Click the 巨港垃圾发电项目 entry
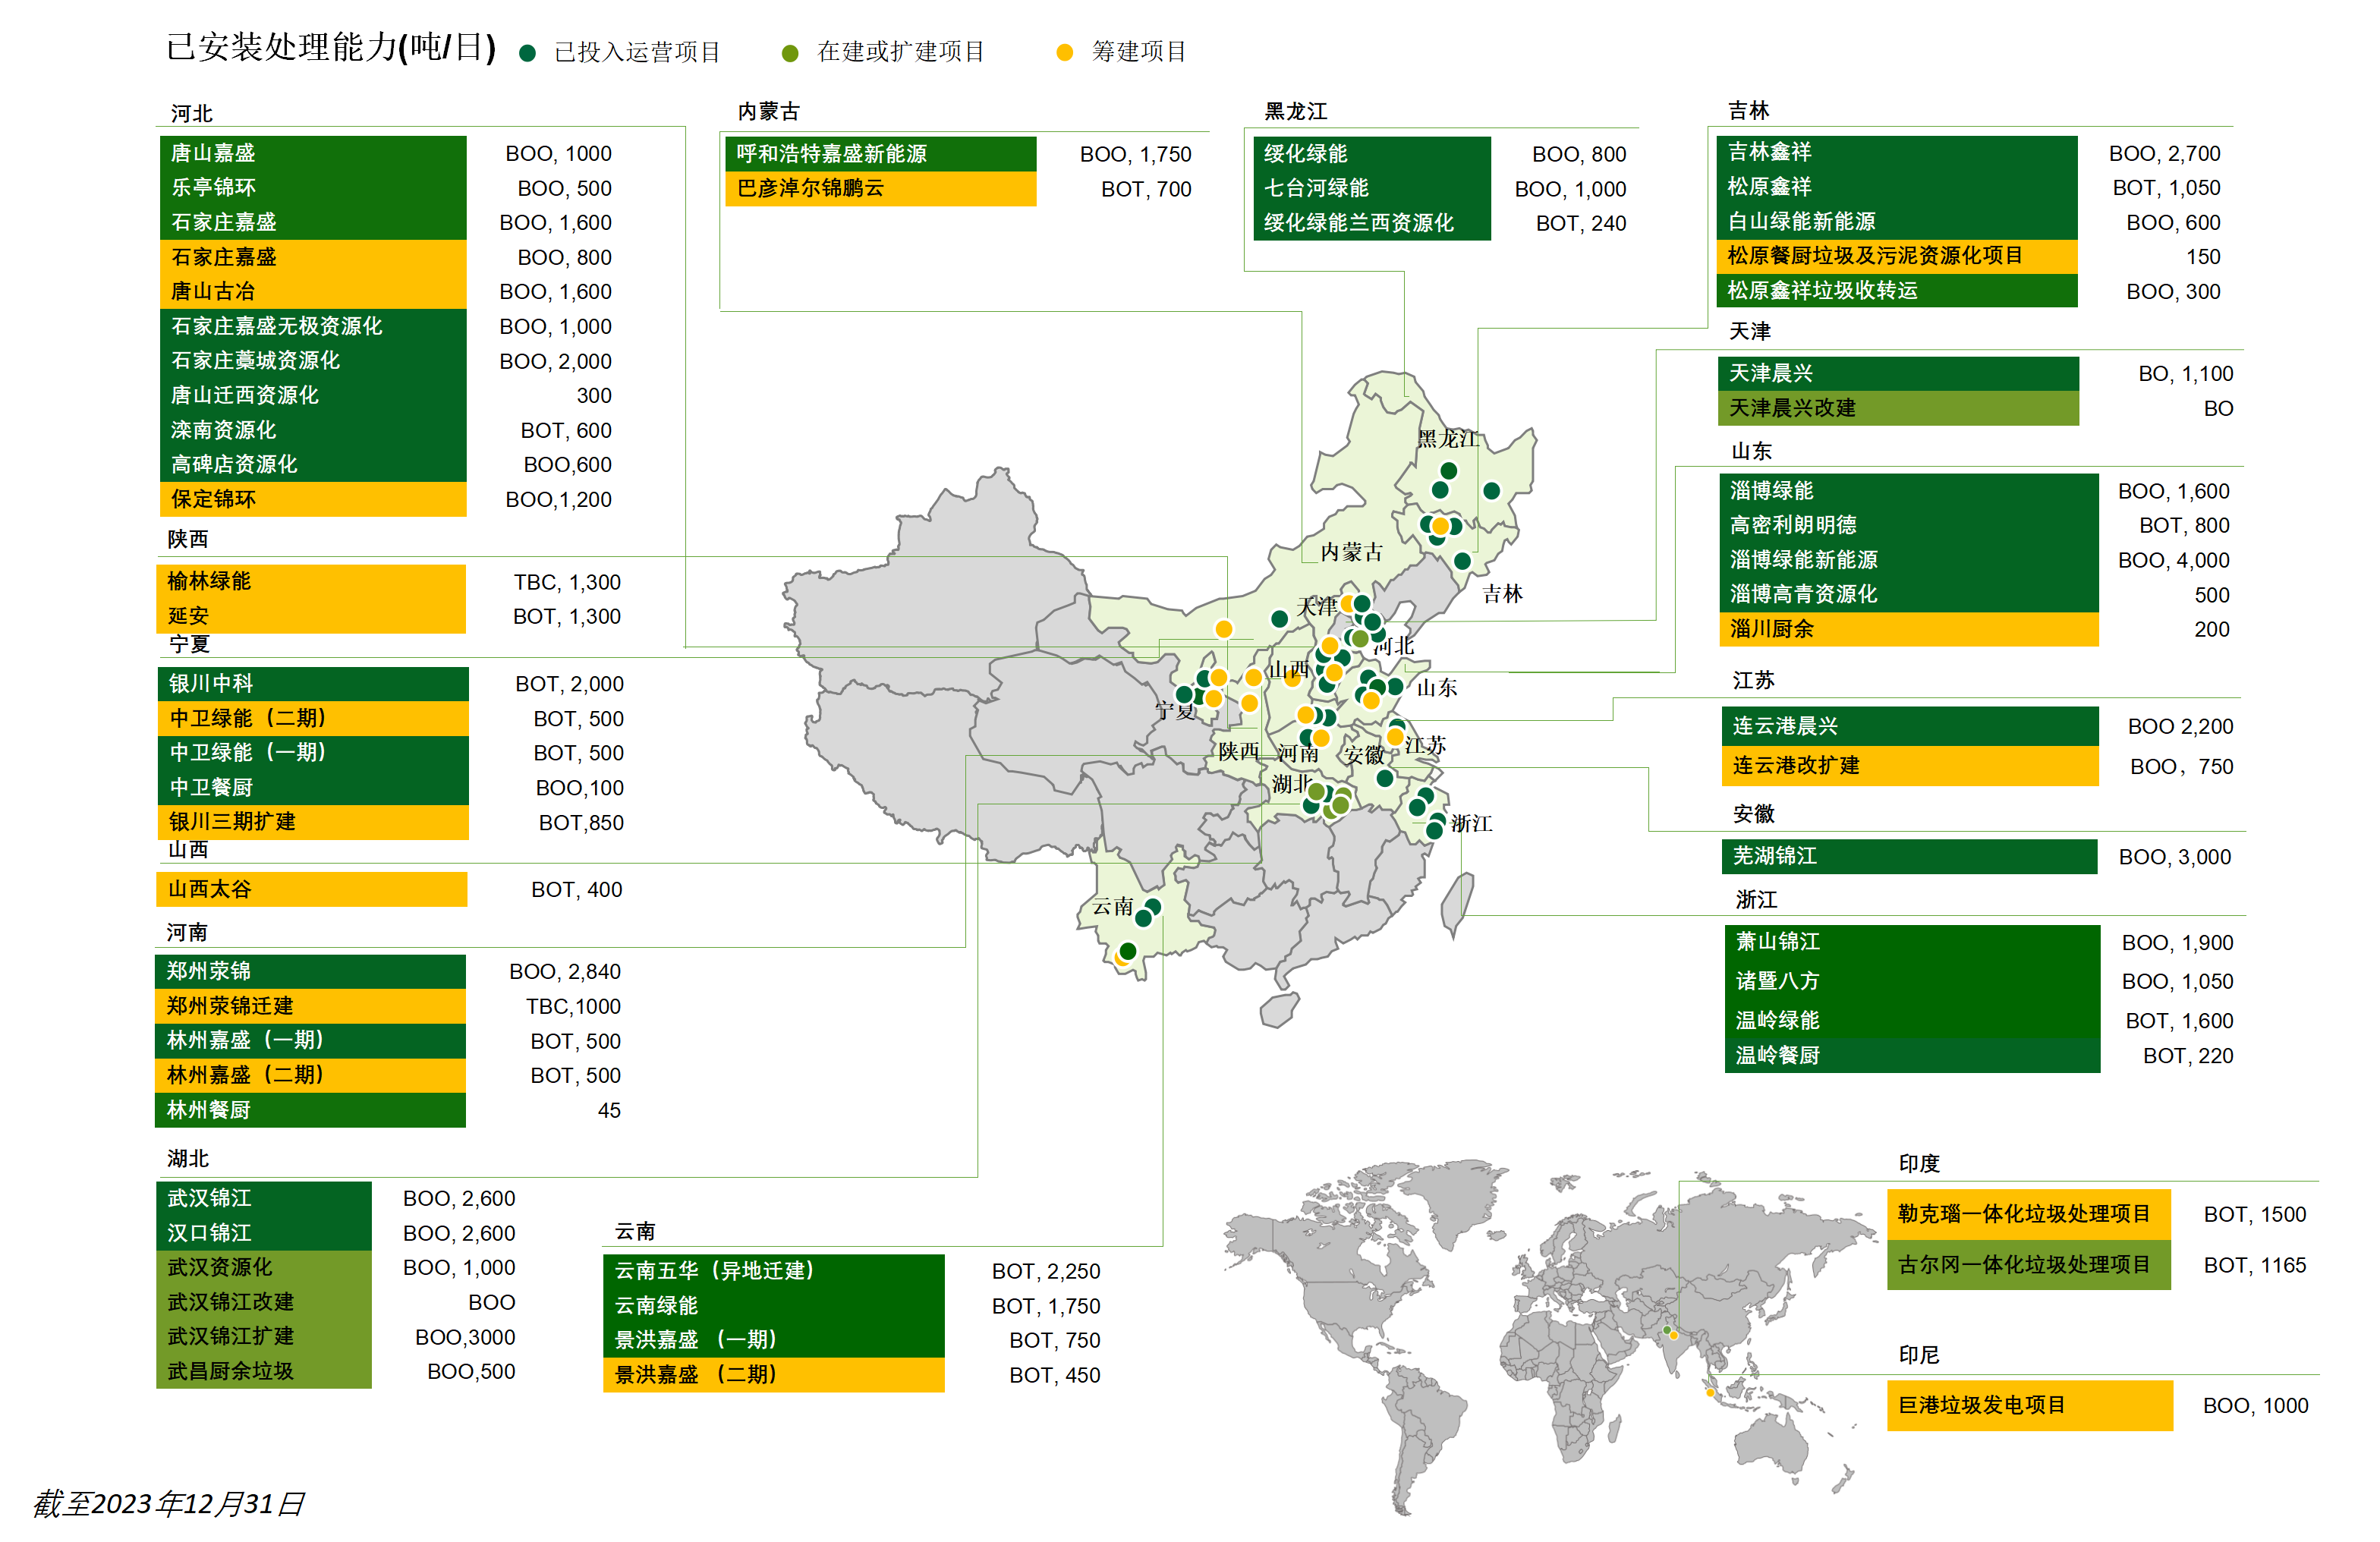2380x1542 pixels. tap(2030, 1406)
